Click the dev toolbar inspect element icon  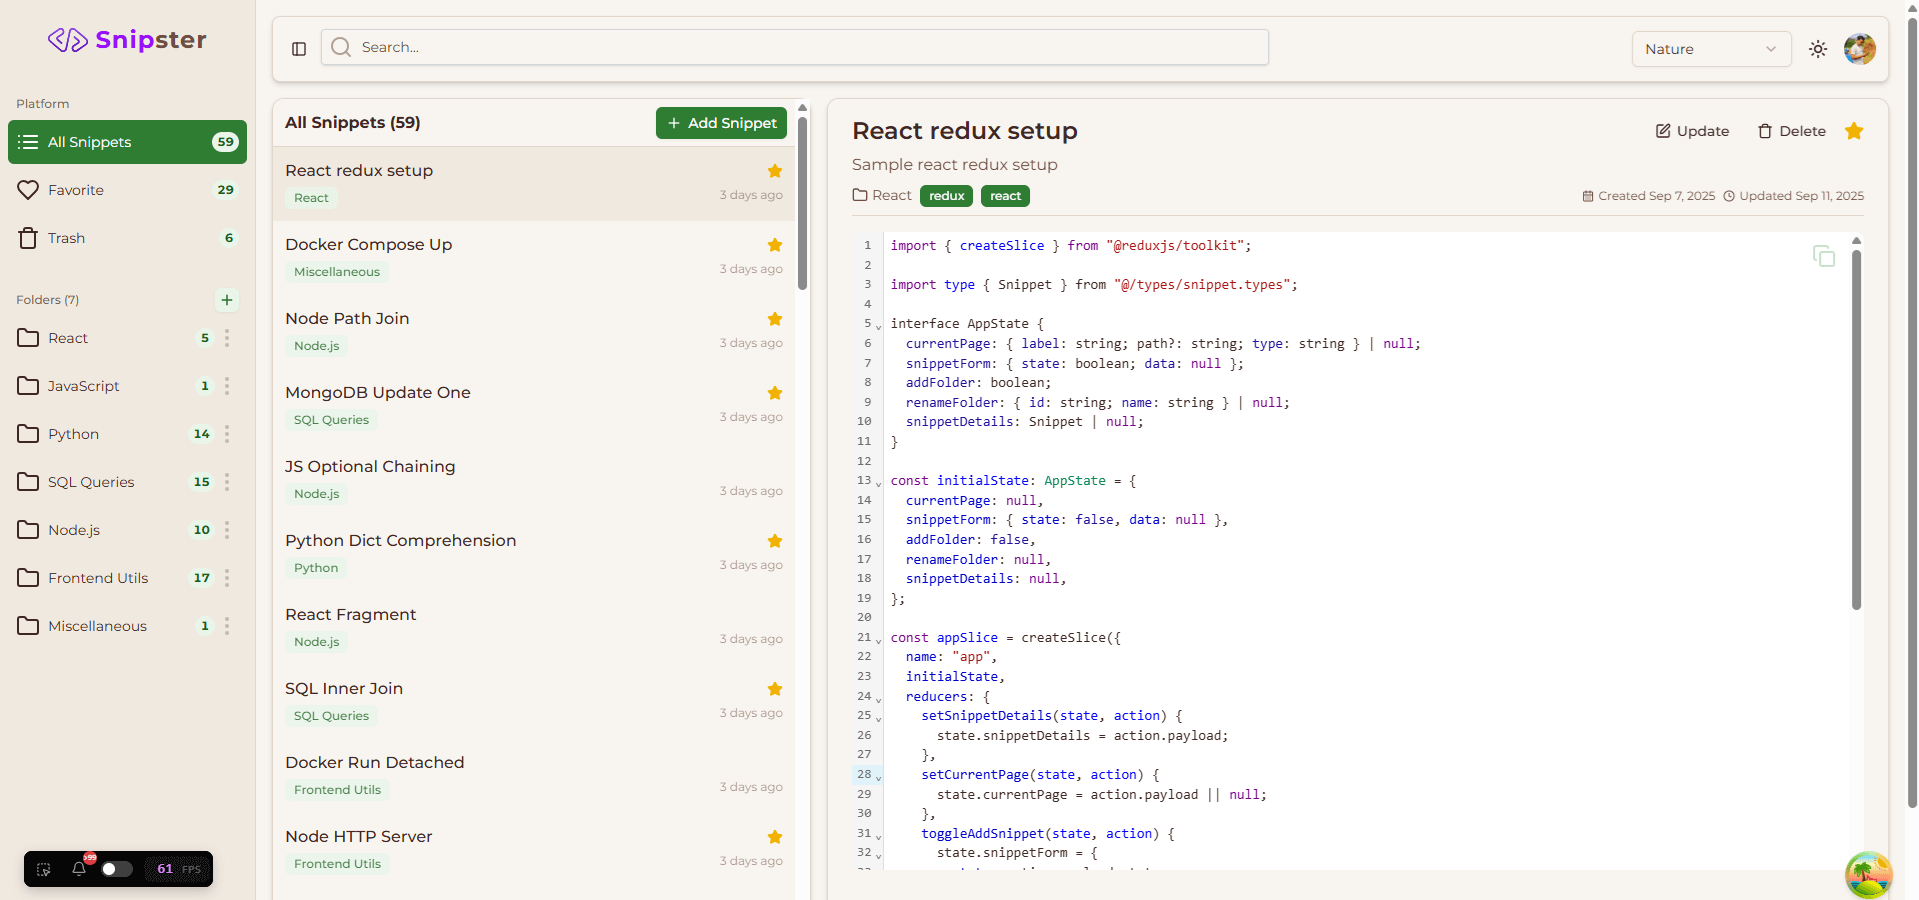tap(44, 869)
